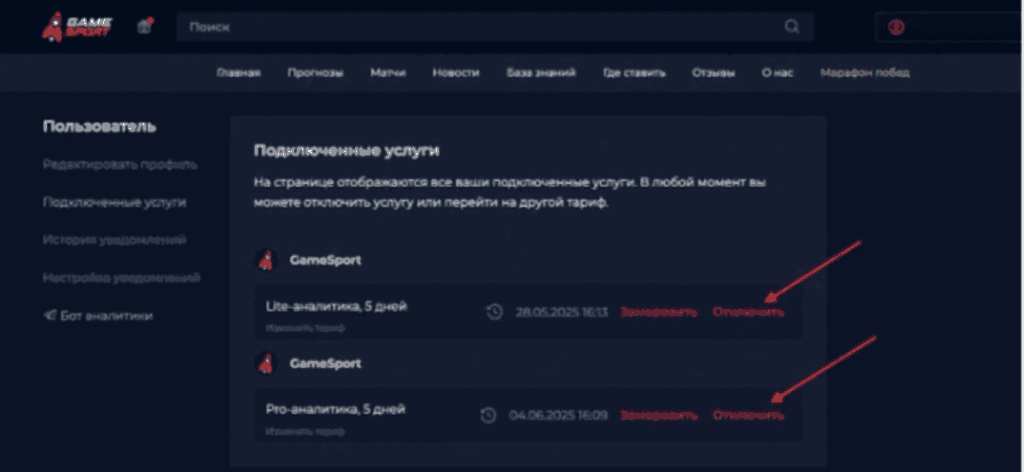Image resolution: width=1024 pixels, height=472 pixels.
Task: Click the Telegram icon beside Бот аналитики
Action: 49,315
